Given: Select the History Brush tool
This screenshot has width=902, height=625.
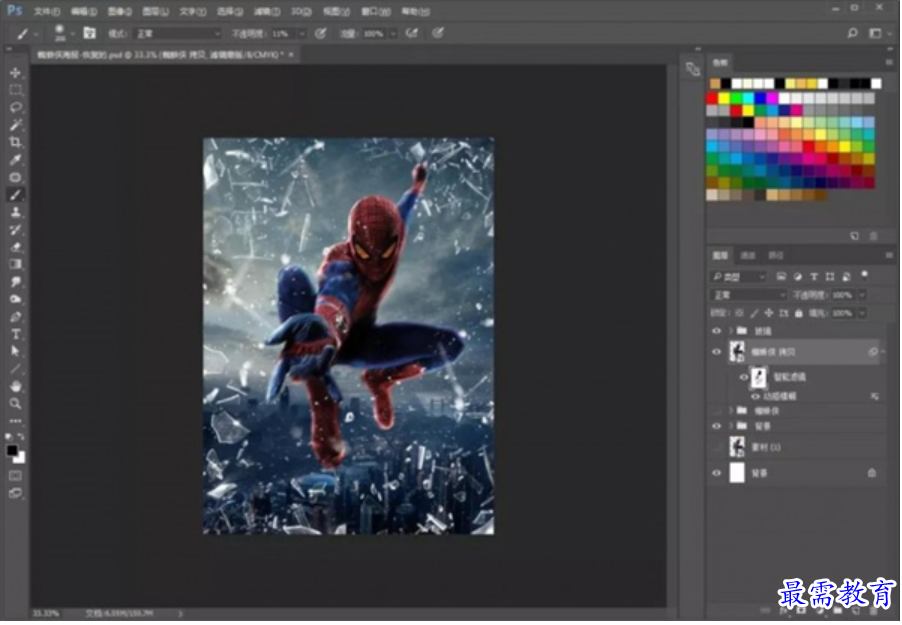Looking at the screenshot, I should tap(16, 230).
